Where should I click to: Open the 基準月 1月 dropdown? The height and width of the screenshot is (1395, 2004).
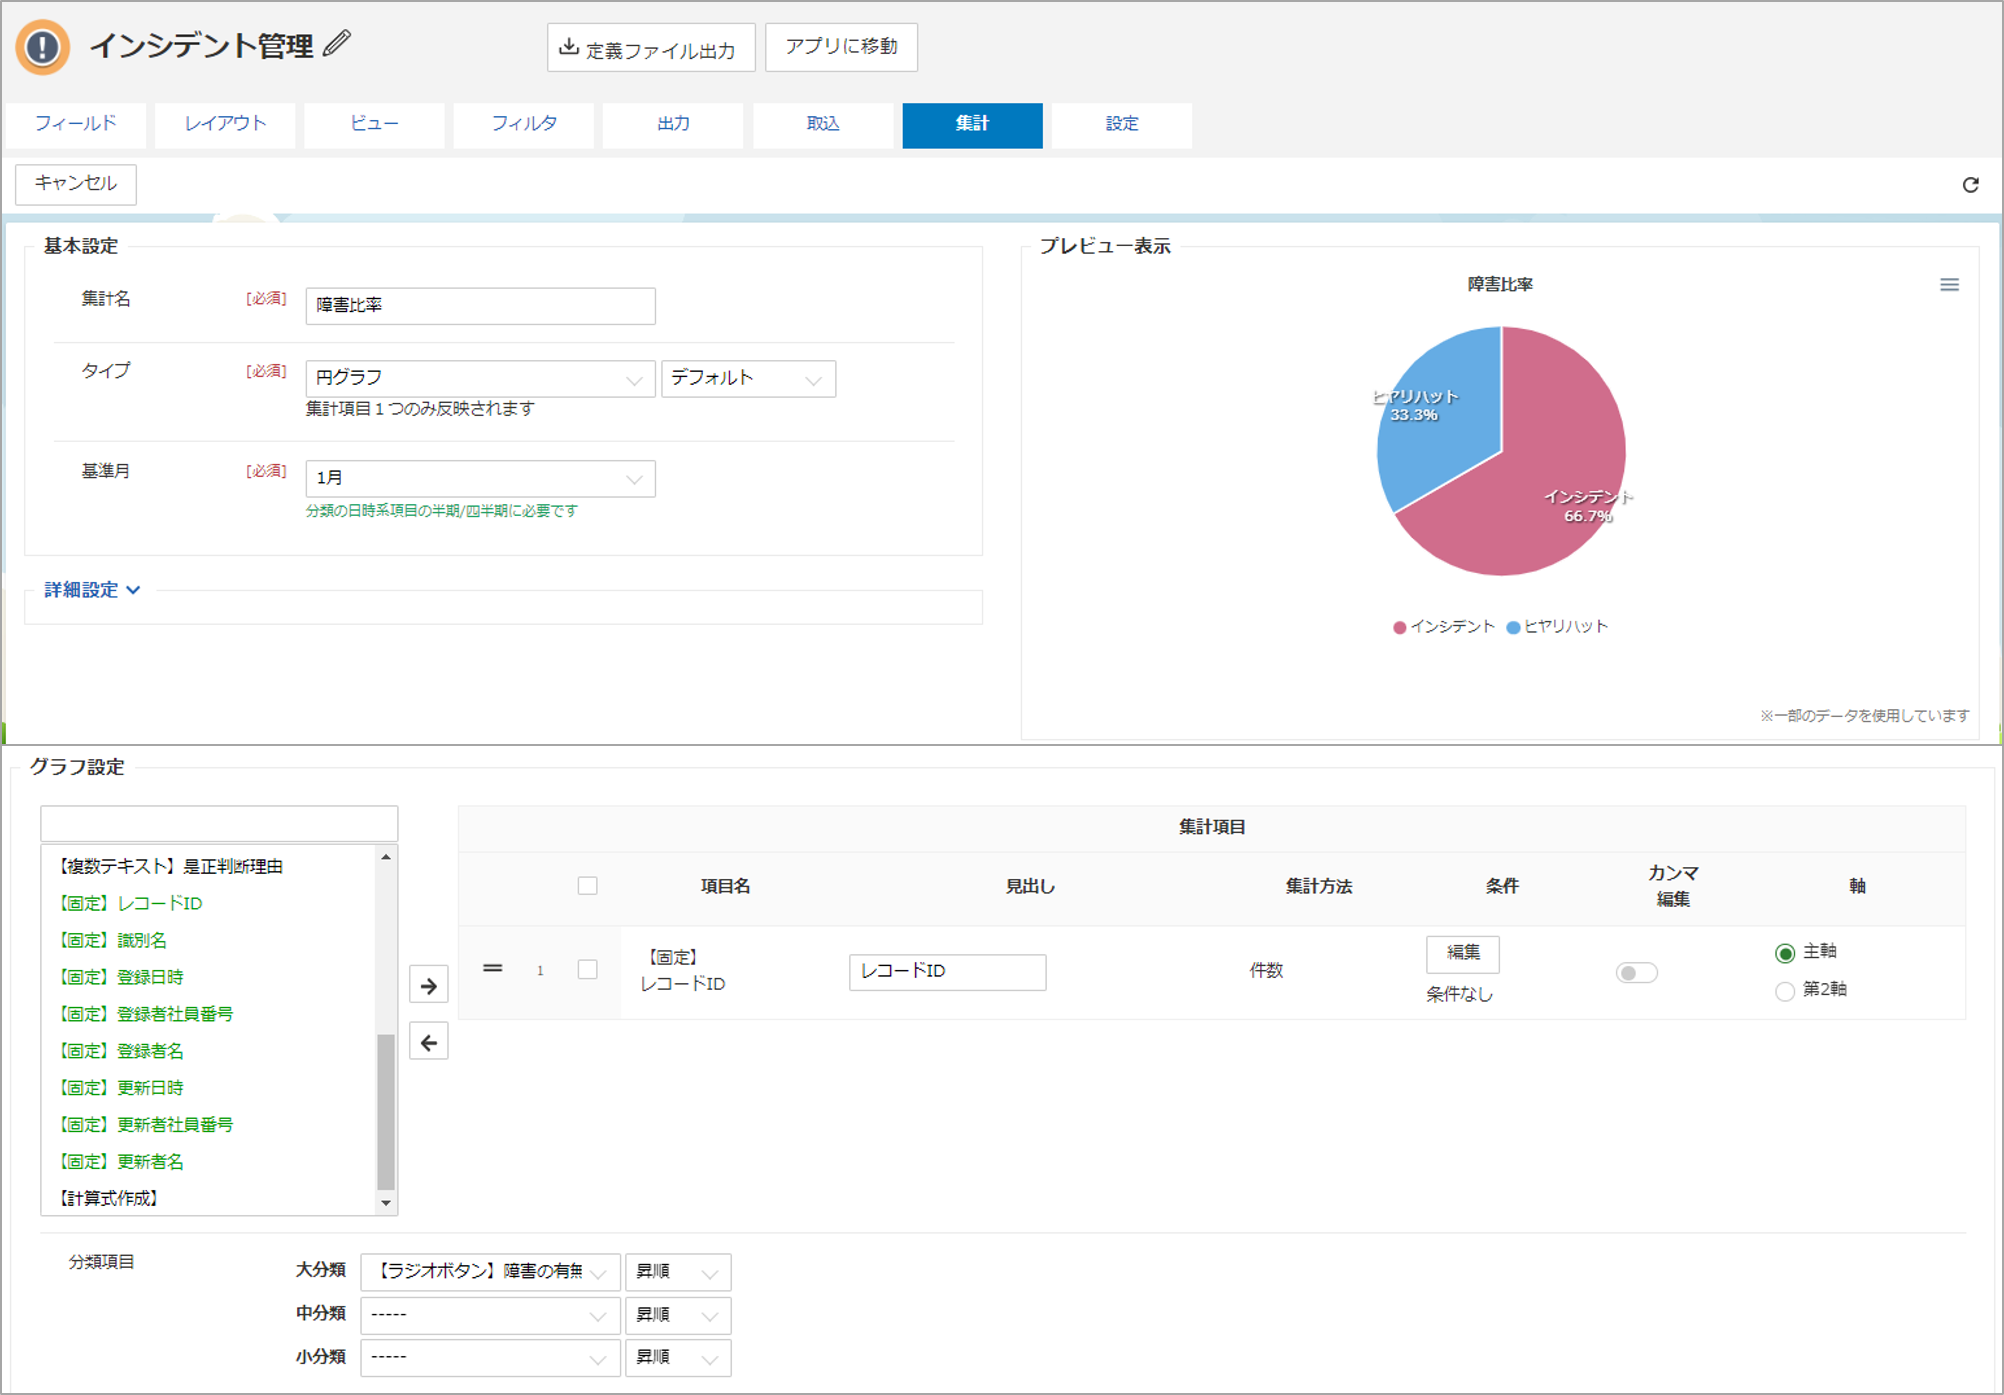pyautogui.click(x=480, y=479)
